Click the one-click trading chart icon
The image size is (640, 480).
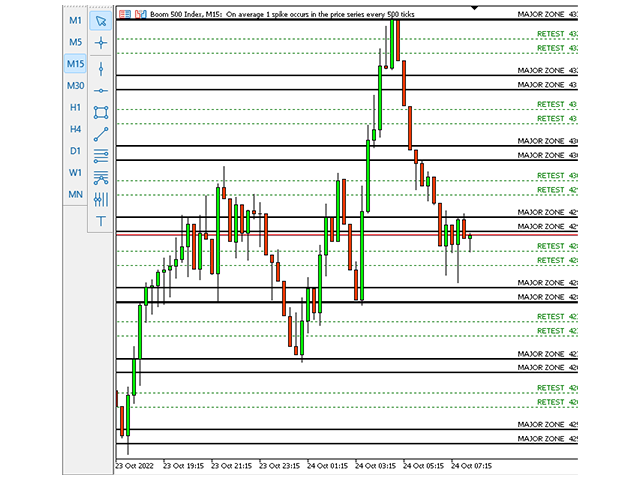141,14
